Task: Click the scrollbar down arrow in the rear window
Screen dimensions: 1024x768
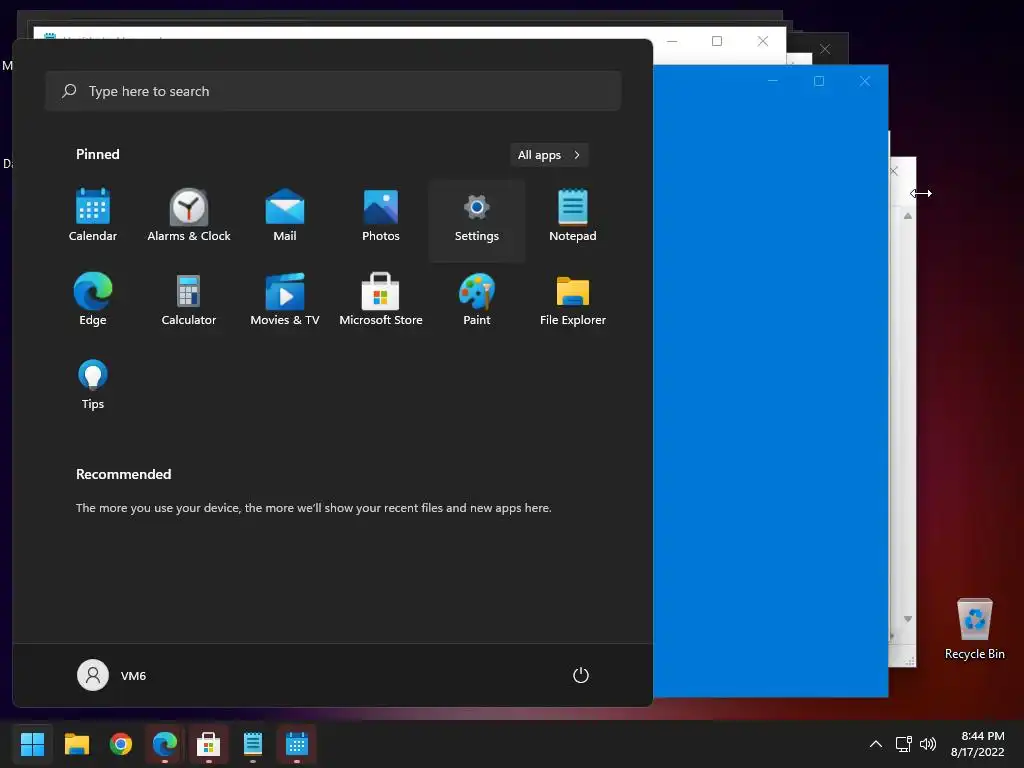Action: (908, 618)
